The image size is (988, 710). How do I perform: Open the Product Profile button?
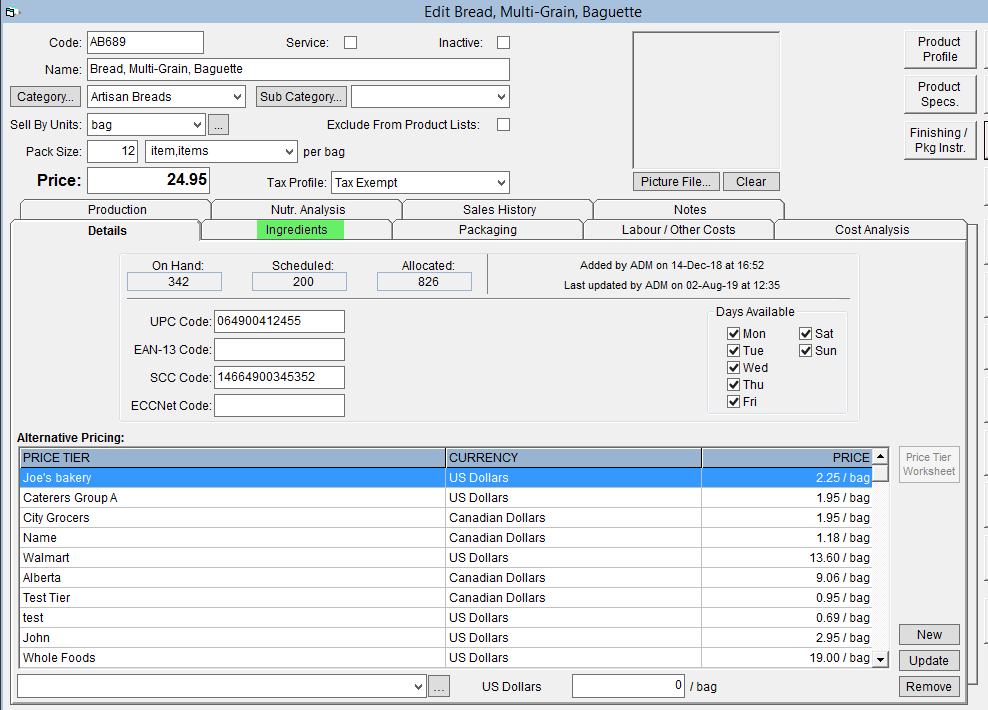tap(939, 49)
